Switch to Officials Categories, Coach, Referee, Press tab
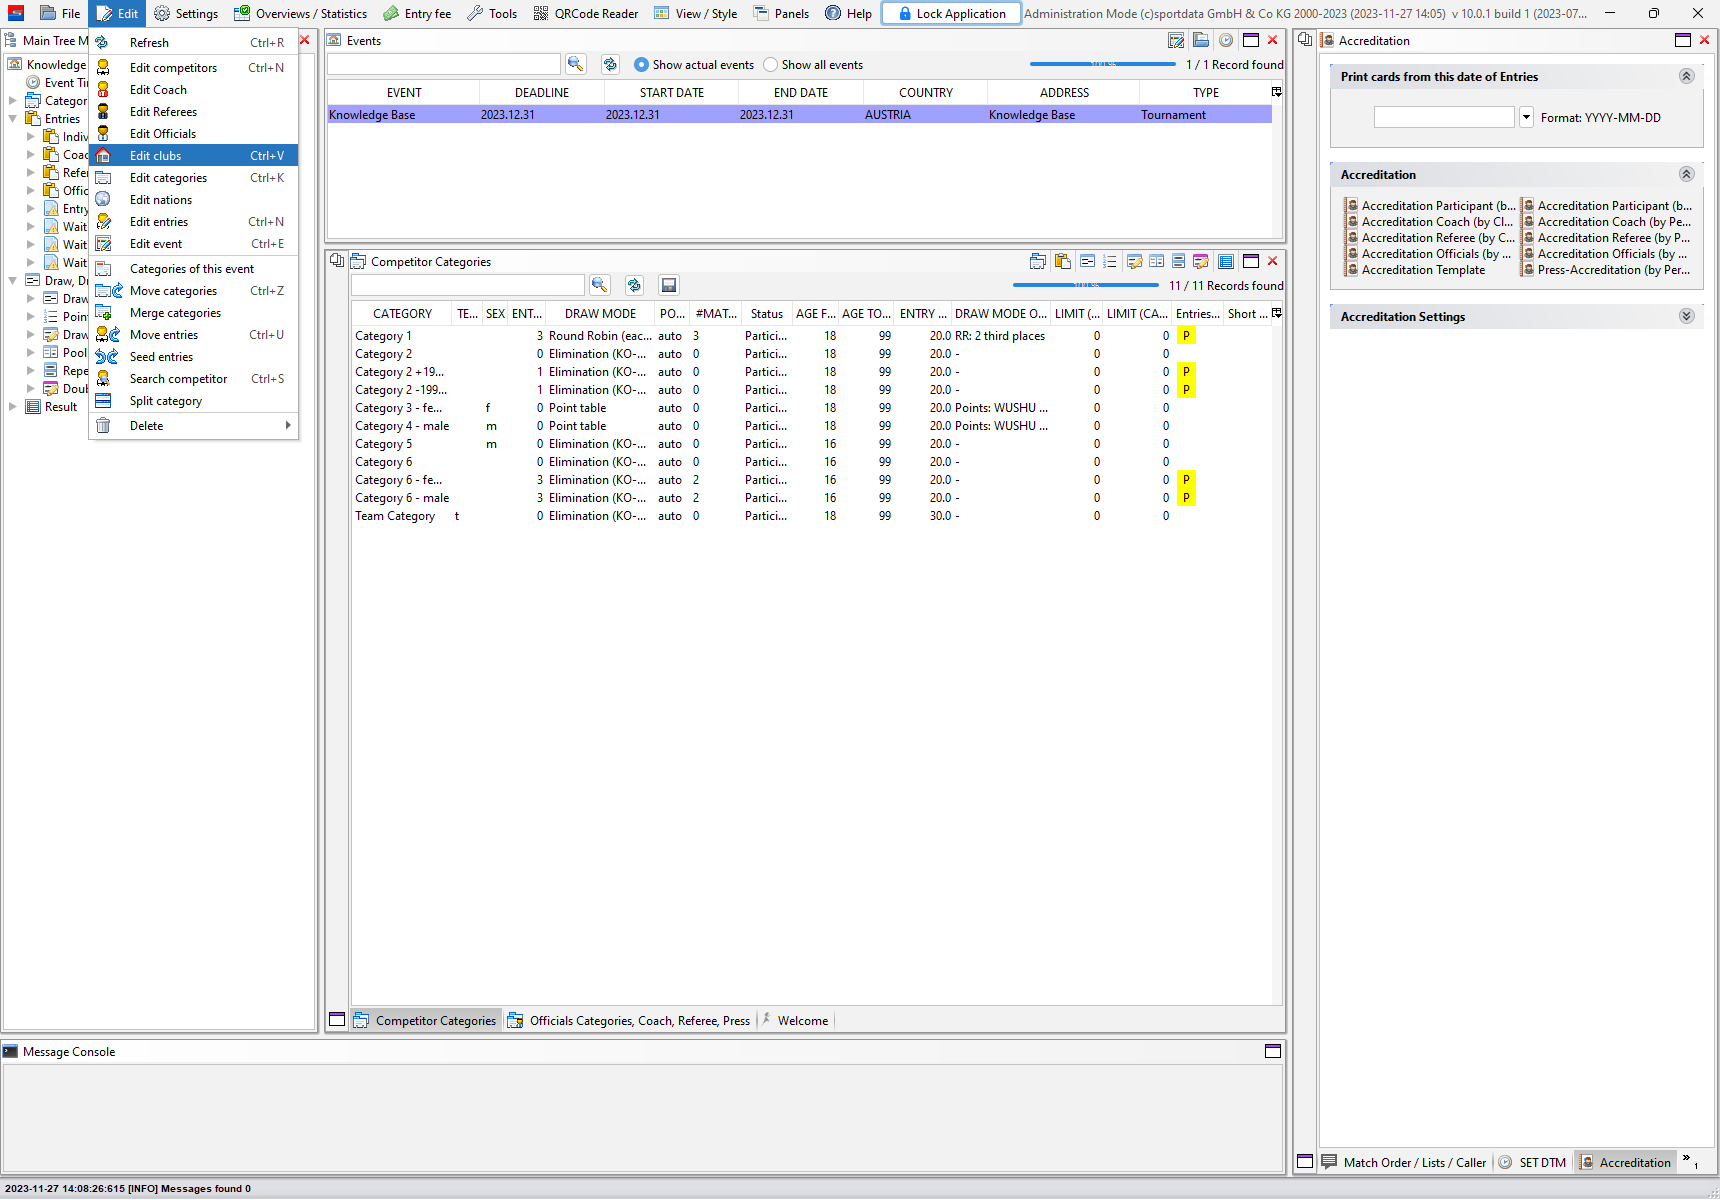The height and width of the screenshot is (1200, 1720). 629,1021
